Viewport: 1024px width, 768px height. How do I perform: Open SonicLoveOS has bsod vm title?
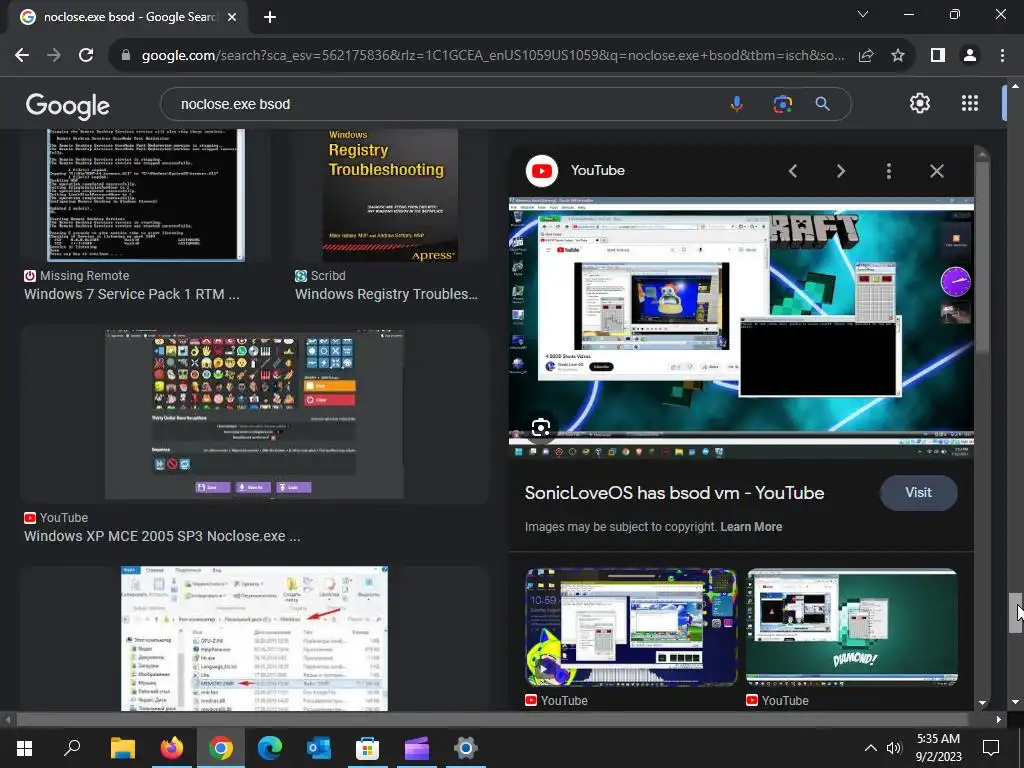click(674, 493)
